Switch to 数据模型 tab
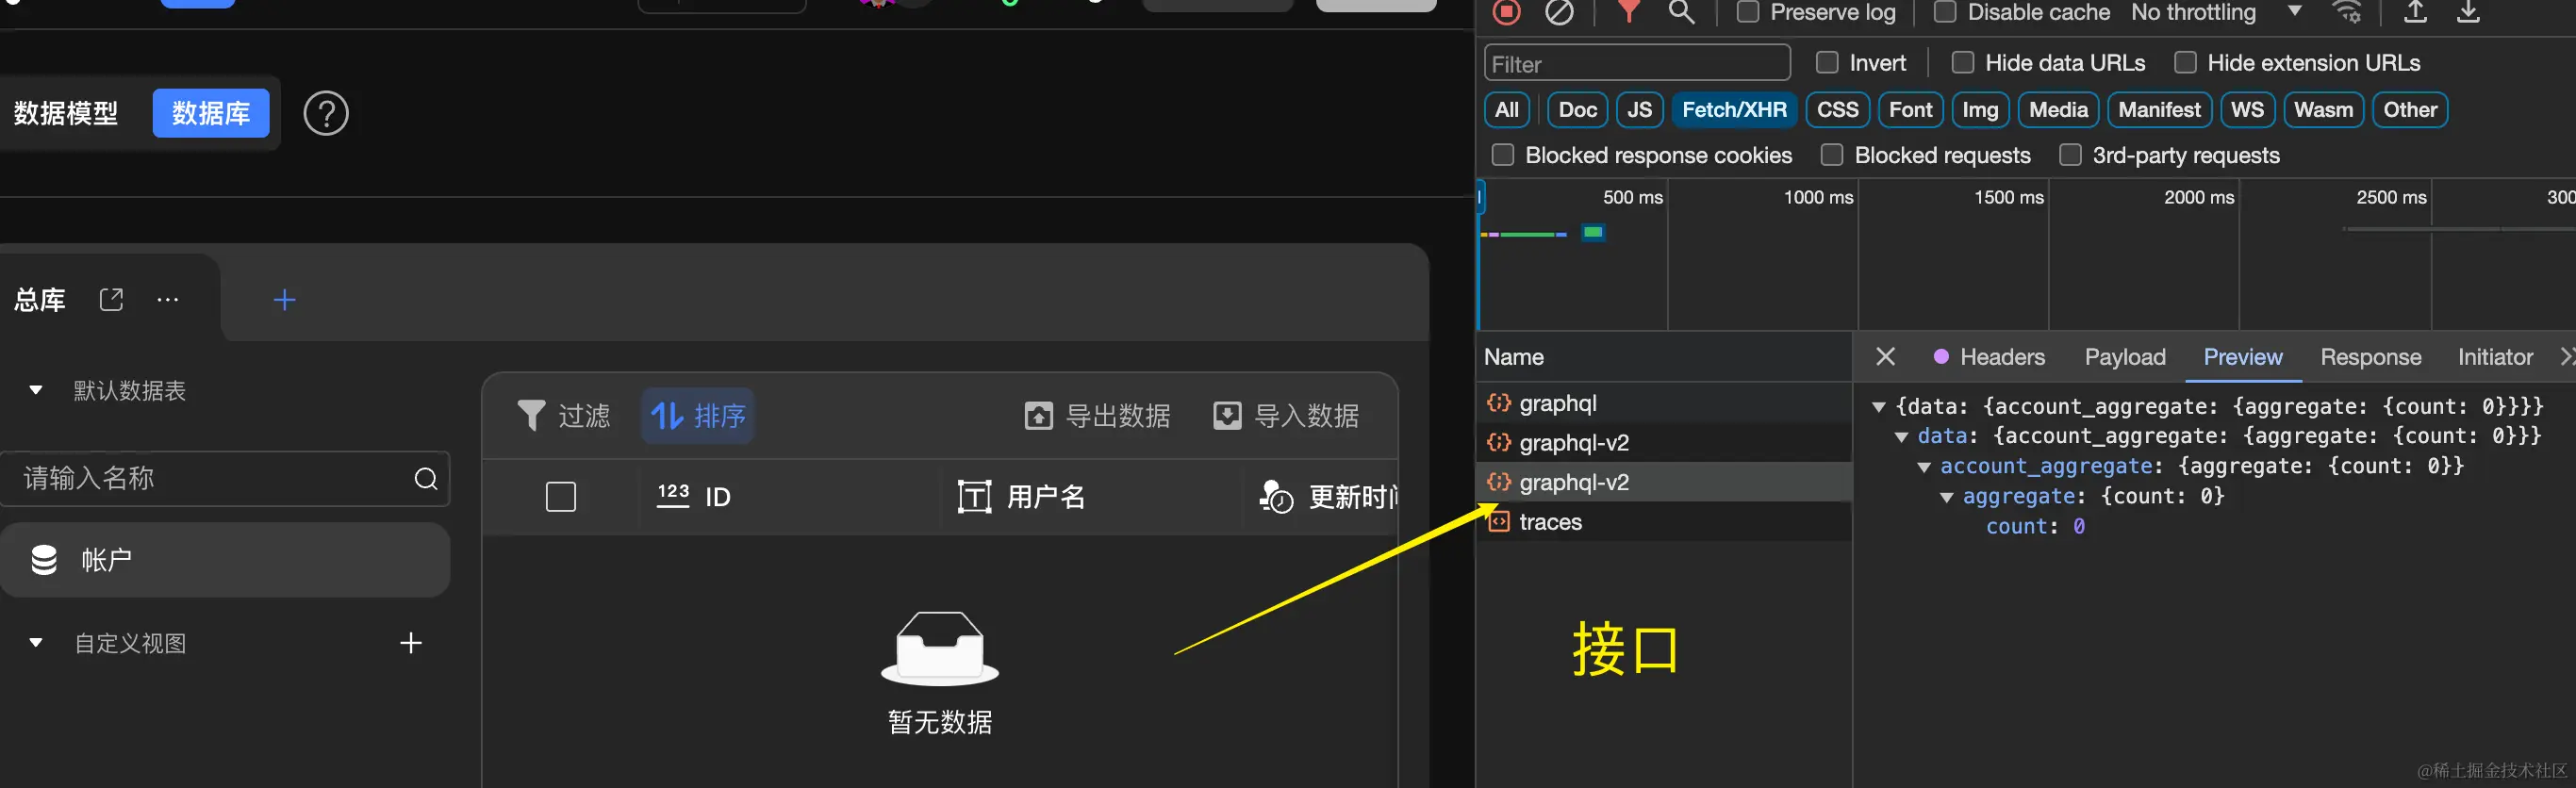Viewport: 2576px width, 788px height. coord(66,113)
